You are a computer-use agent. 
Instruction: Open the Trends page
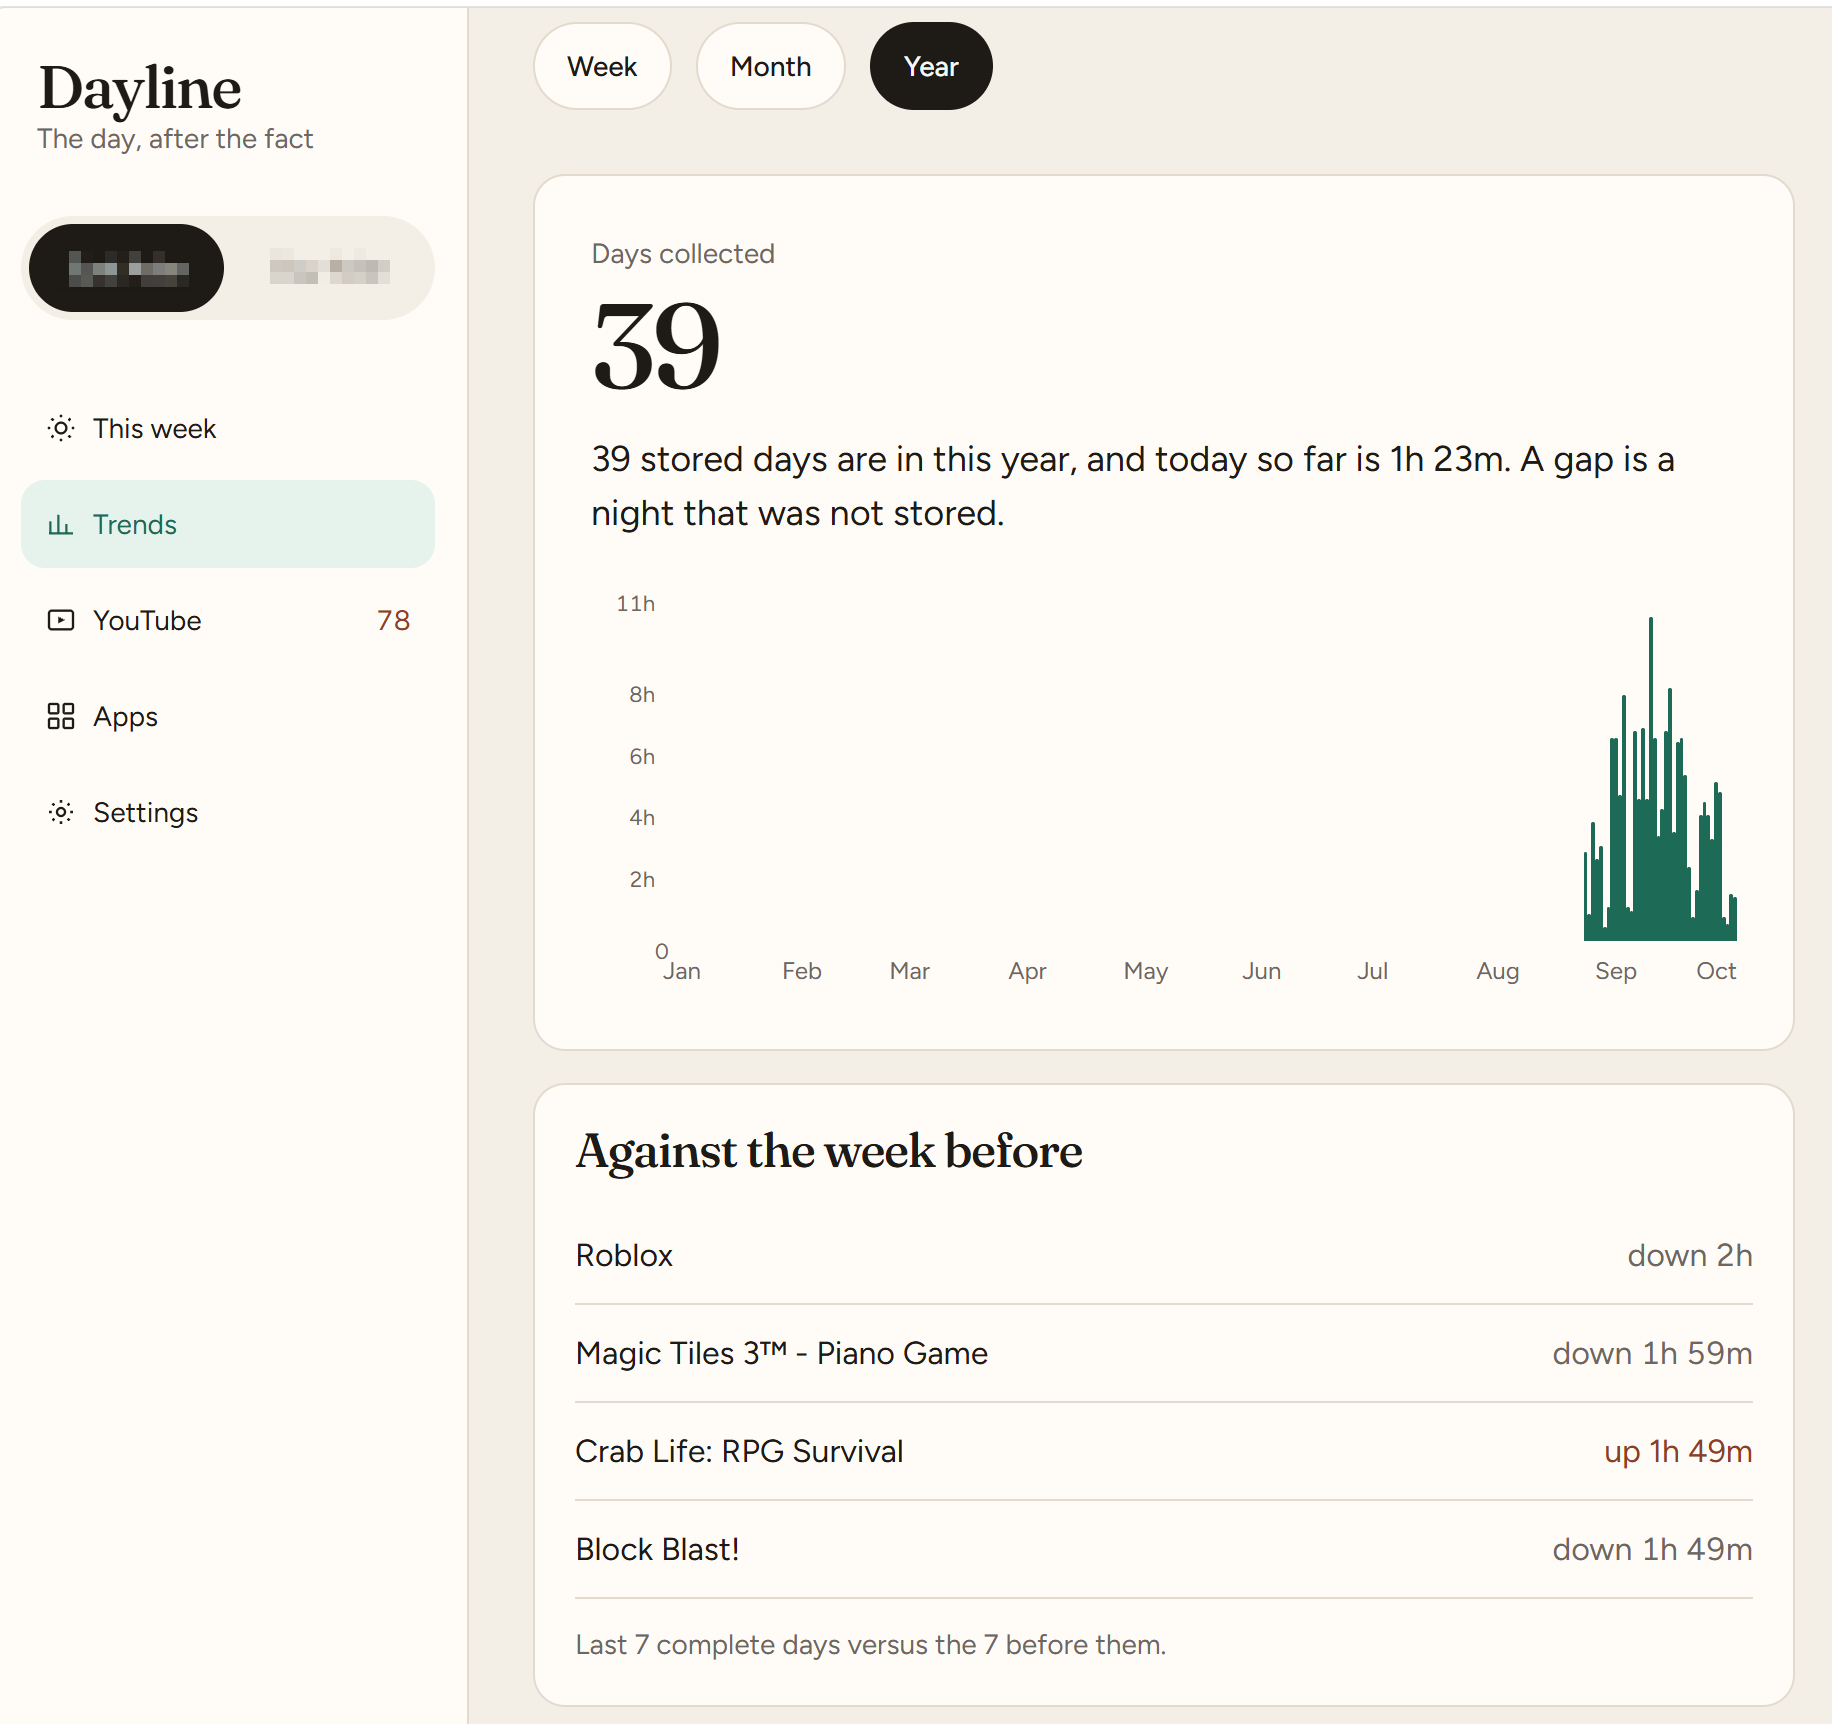228,525
